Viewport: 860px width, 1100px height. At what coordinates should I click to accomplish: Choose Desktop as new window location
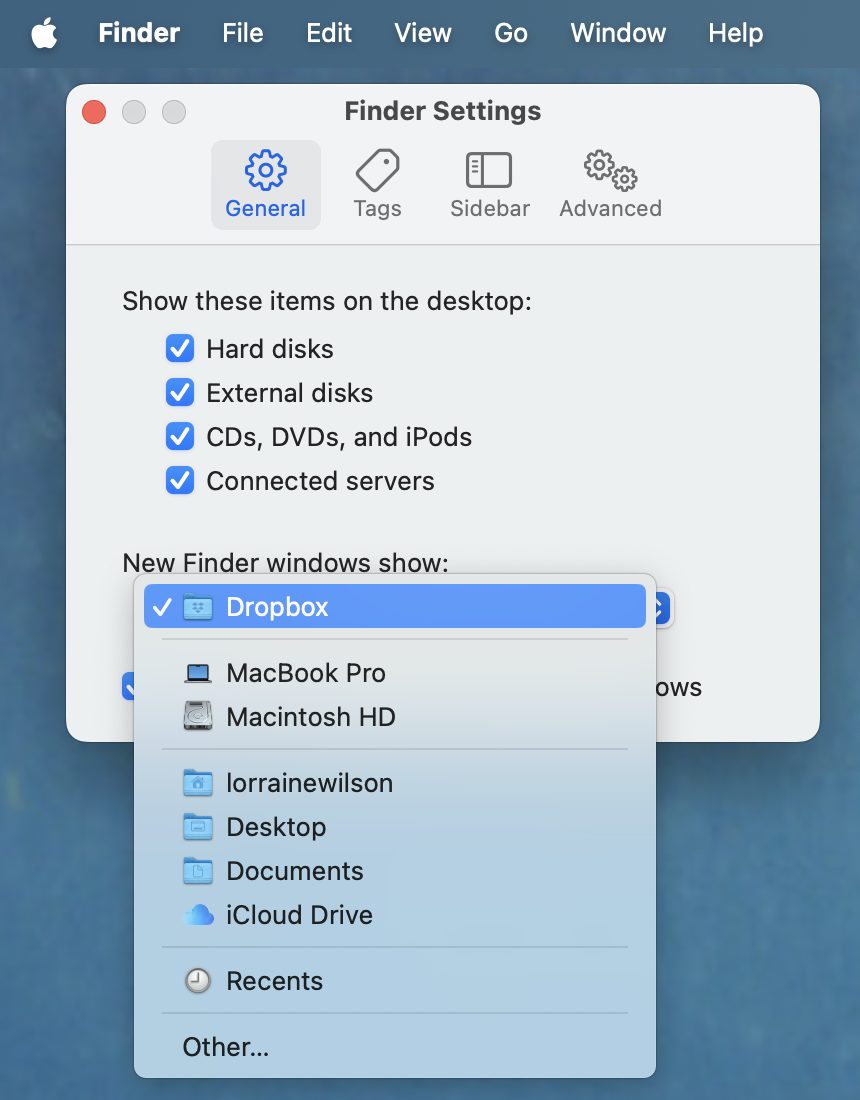[395, 827]
